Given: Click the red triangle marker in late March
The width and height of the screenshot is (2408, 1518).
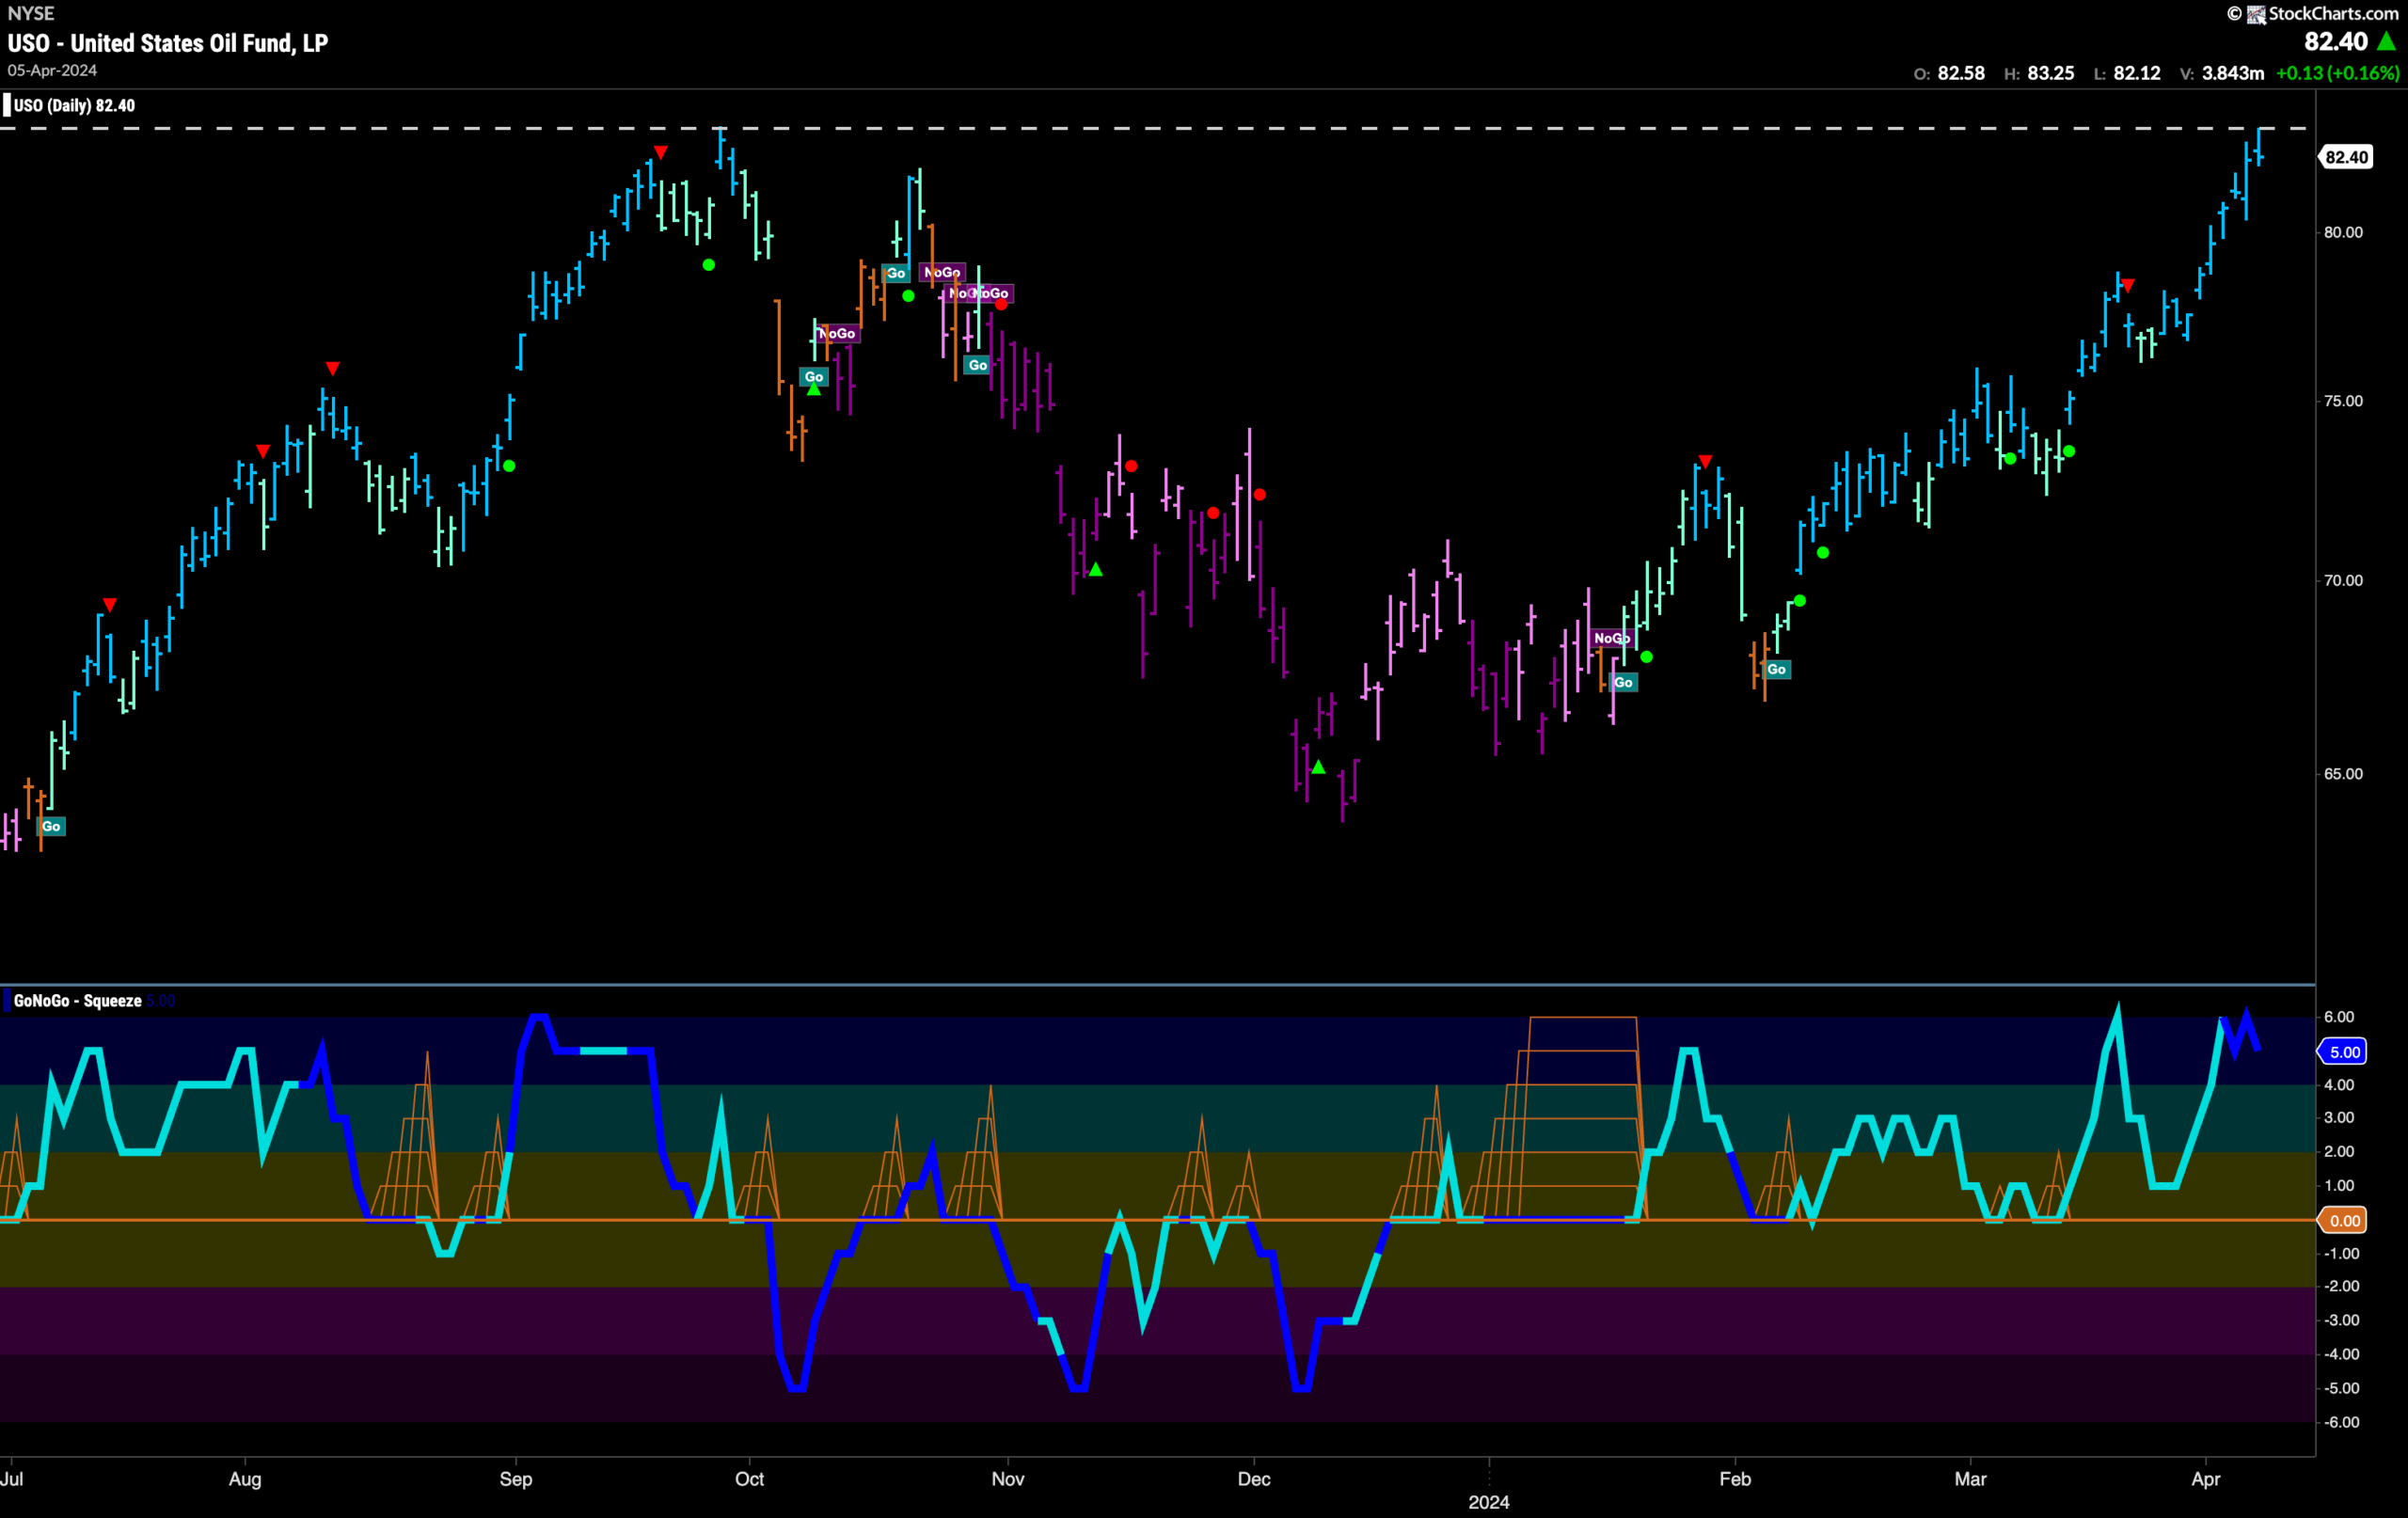Looking at the screenshot, I should [x=2128, y=286].
